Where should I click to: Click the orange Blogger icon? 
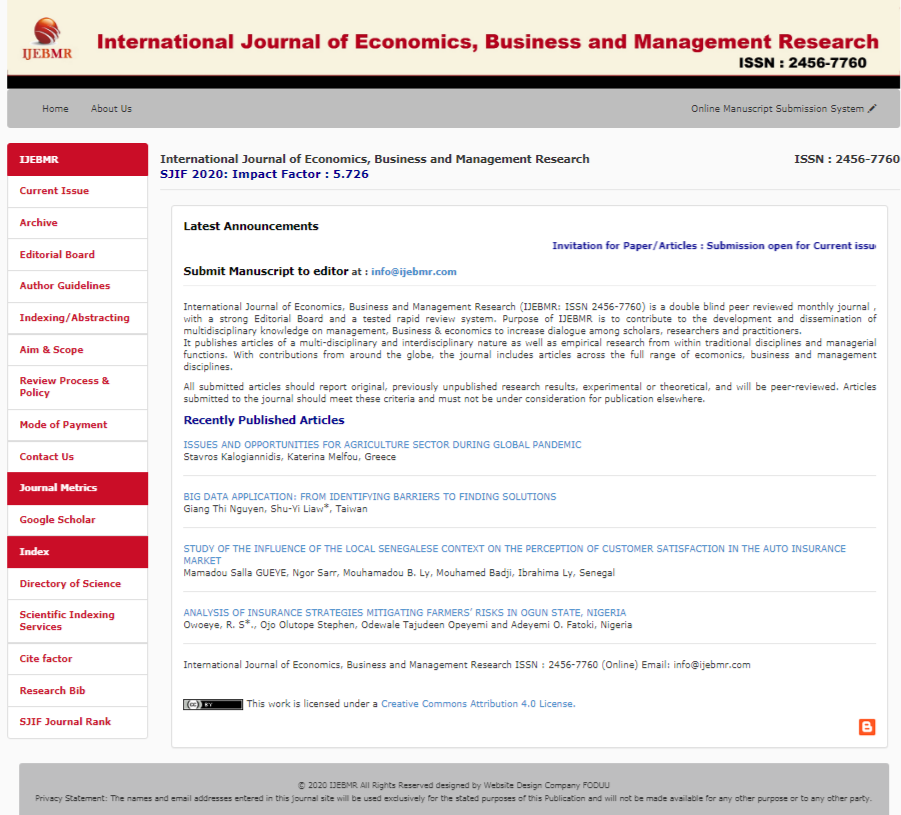867,727
